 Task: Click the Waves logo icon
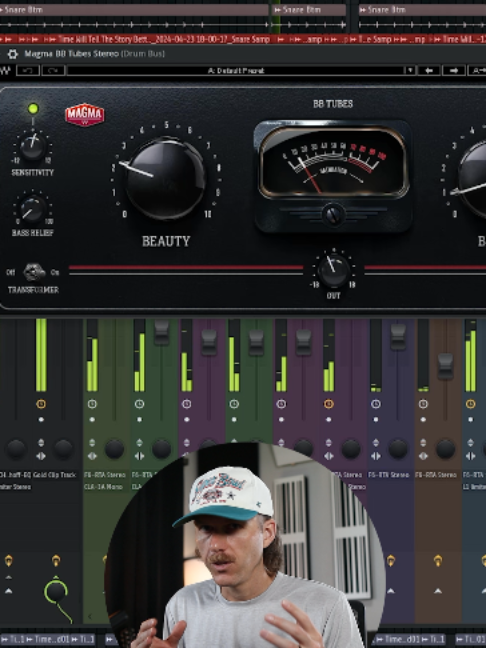pos(5,71)
